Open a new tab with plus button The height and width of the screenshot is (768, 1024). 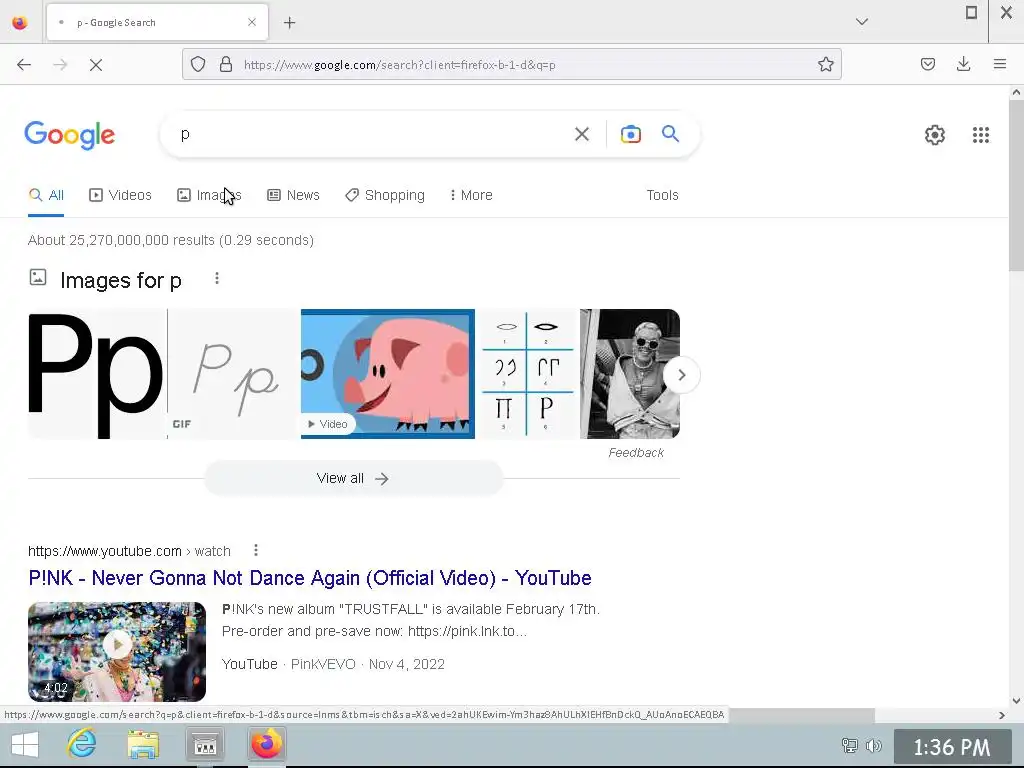[x=289, y=23]
